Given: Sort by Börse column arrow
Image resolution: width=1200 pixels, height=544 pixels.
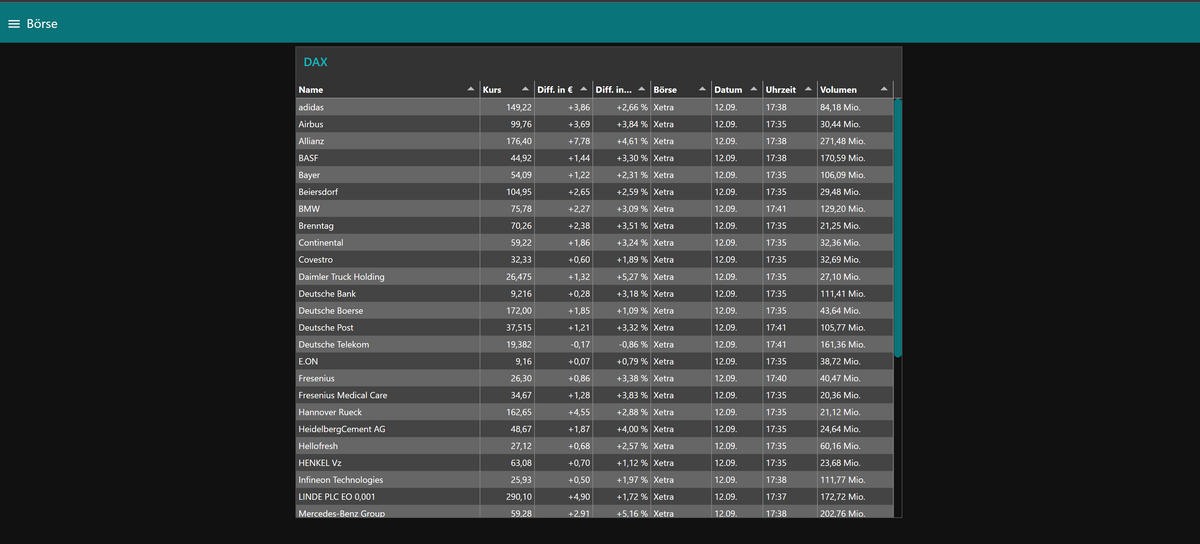Looking at the screenshot, I should 703,90.
